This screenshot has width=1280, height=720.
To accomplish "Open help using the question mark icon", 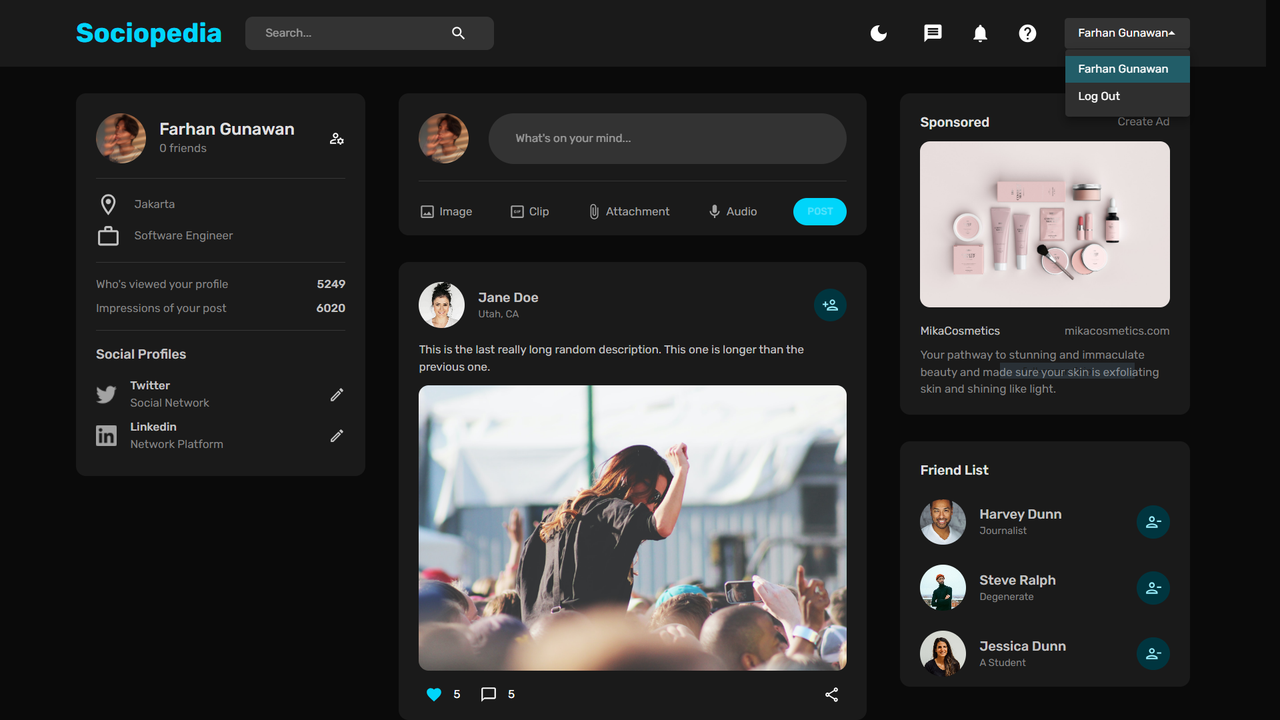I will point(1028,33).
